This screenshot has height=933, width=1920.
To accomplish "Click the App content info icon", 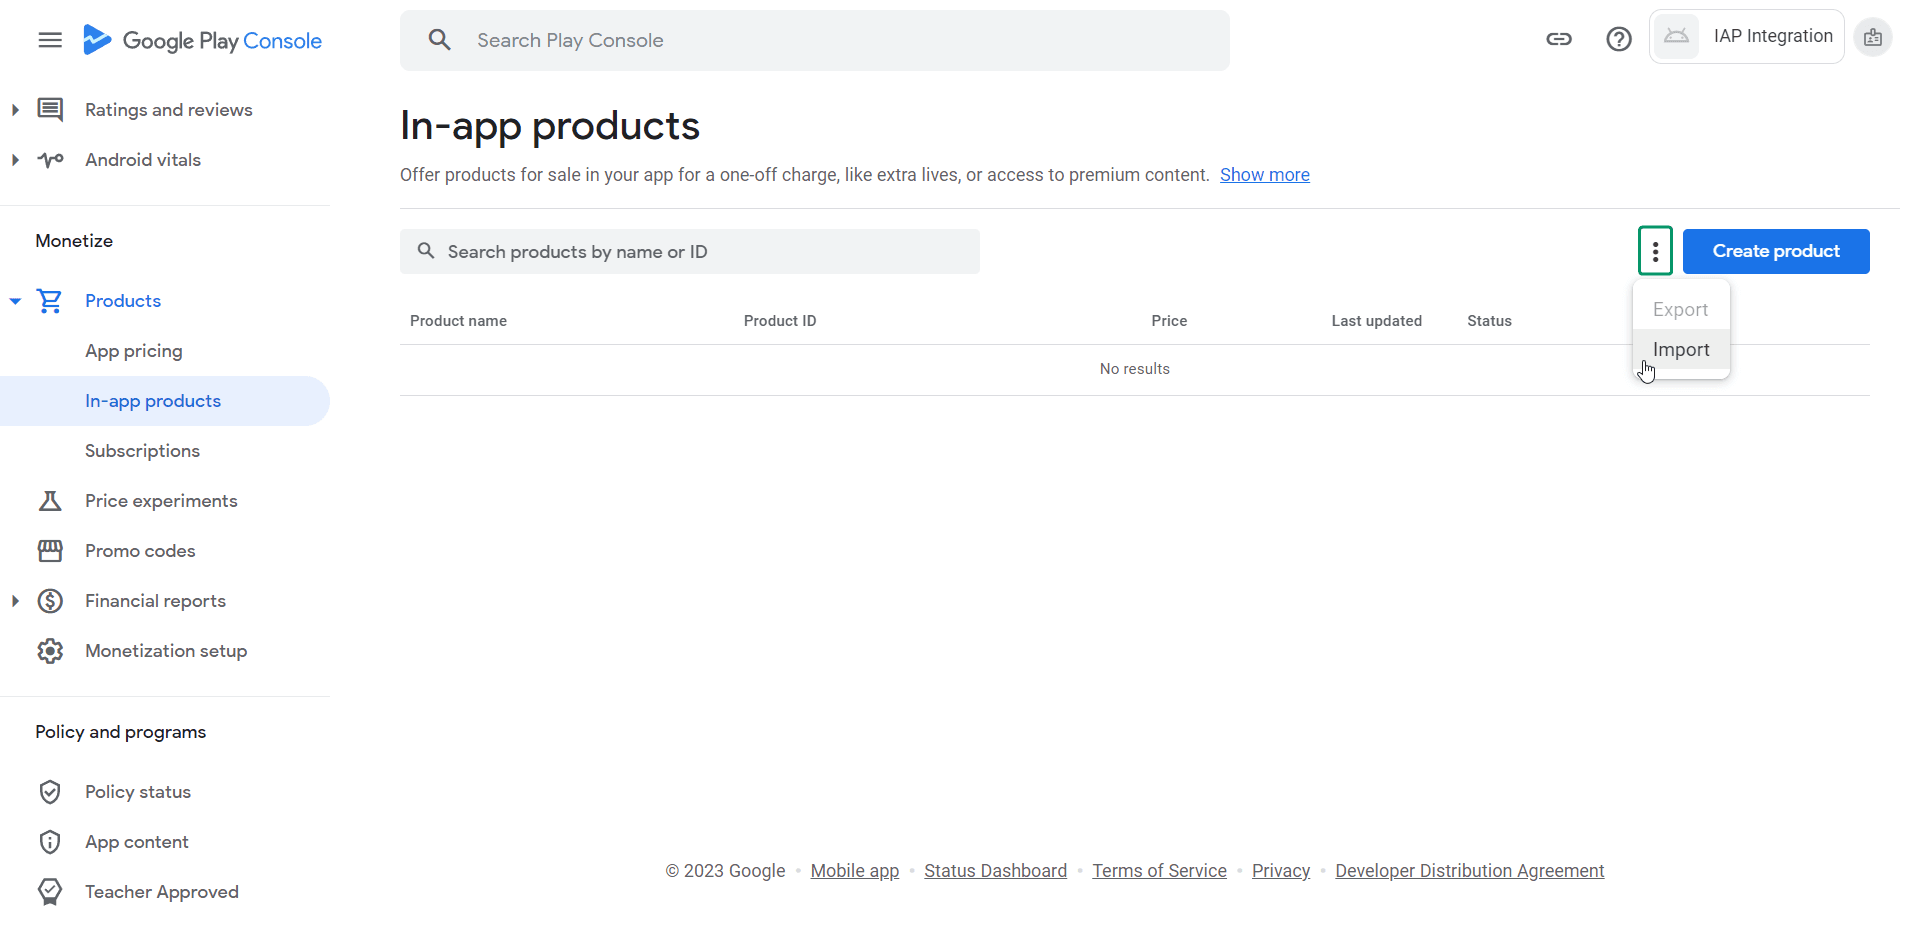I will tap(50, 841).
